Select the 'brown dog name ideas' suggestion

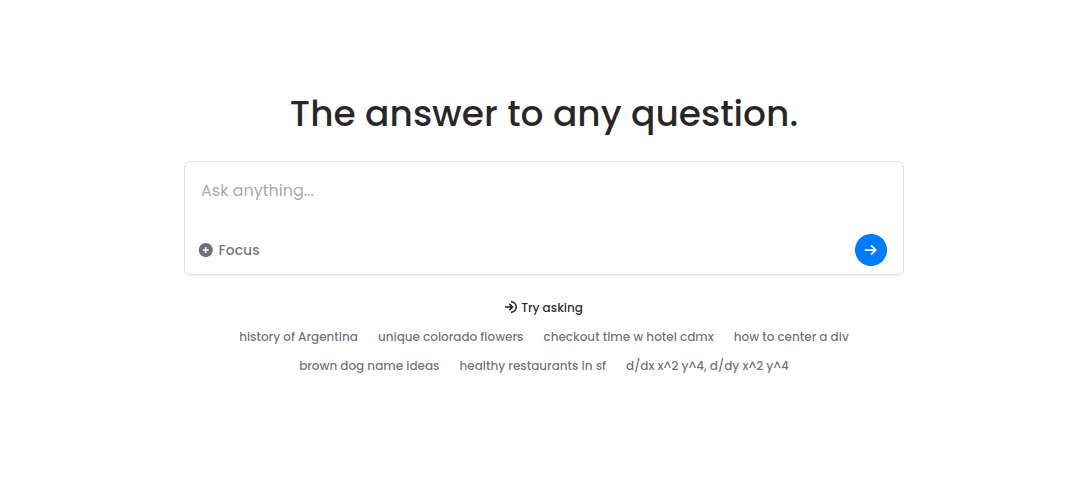click(x=369, y=366)
